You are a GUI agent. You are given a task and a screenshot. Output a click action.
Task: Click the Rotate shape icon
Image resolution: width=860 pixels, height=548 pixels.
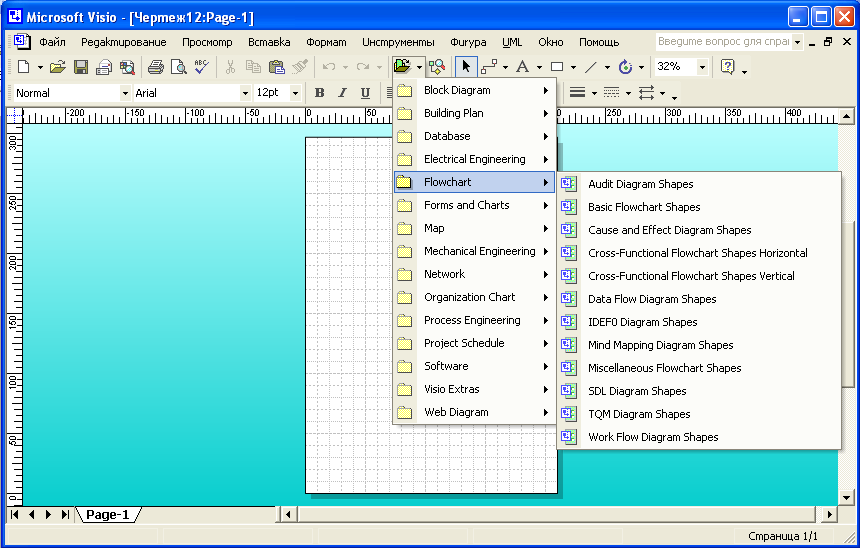[x=625, y=67]
